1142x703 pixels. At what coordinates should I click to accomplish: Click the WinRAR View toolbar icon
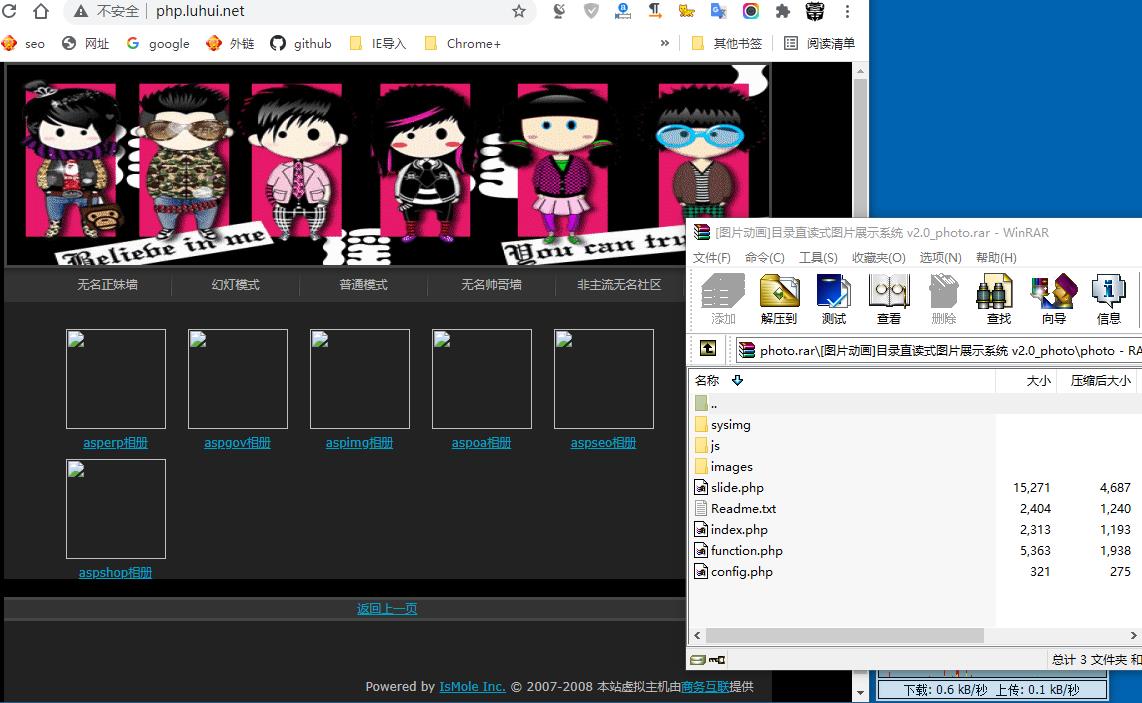[x=889, y=291]
